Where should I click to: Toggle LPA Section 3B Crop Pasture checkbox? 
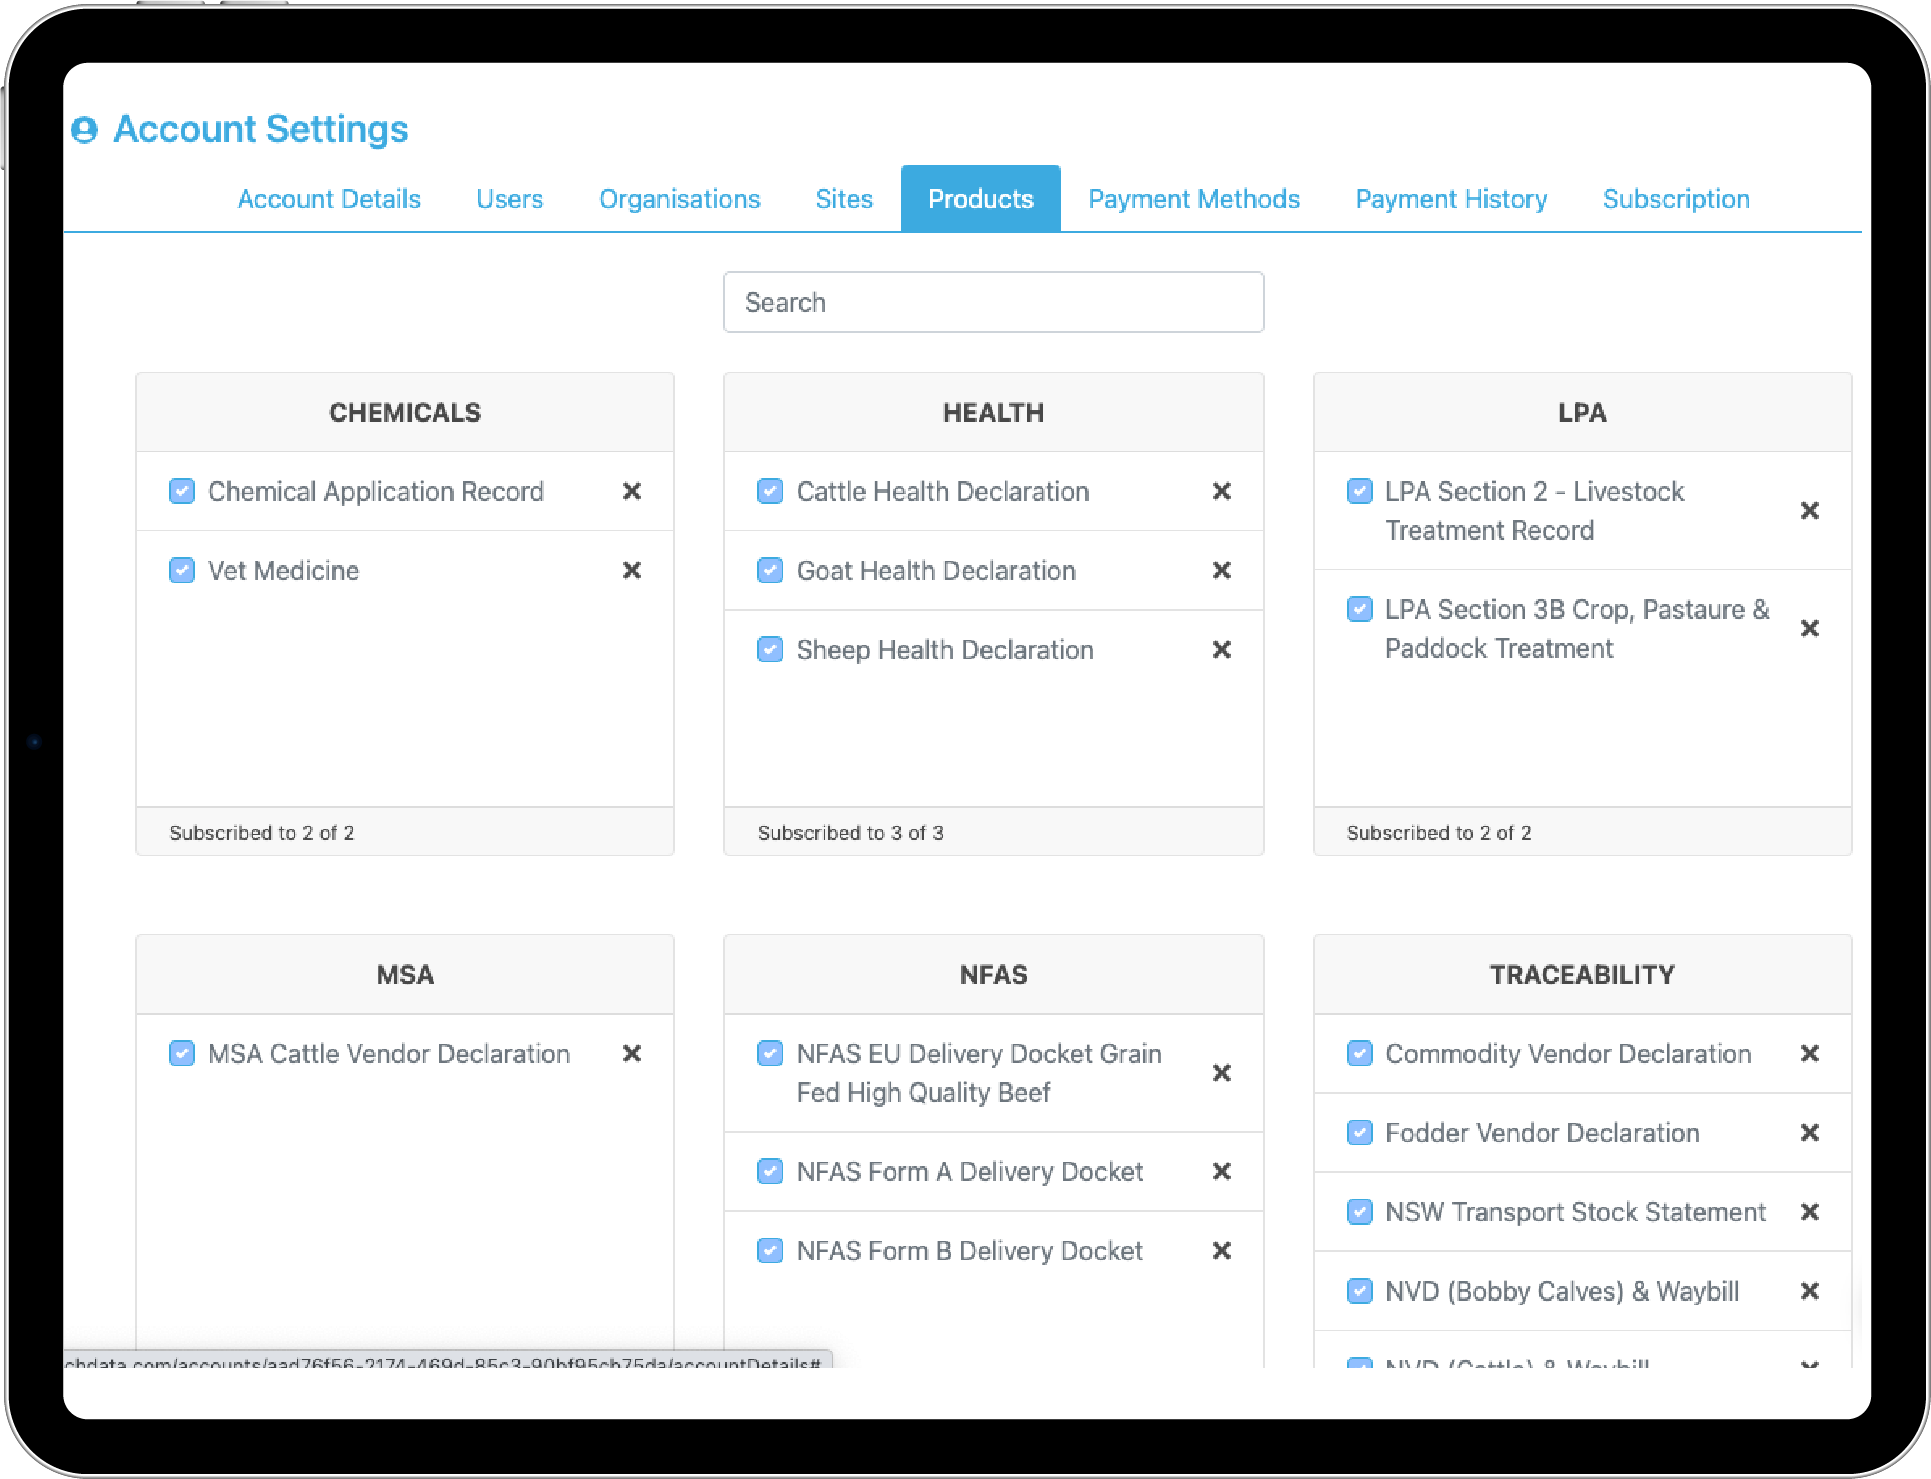pyautogui.click(x=1360, y=609)
